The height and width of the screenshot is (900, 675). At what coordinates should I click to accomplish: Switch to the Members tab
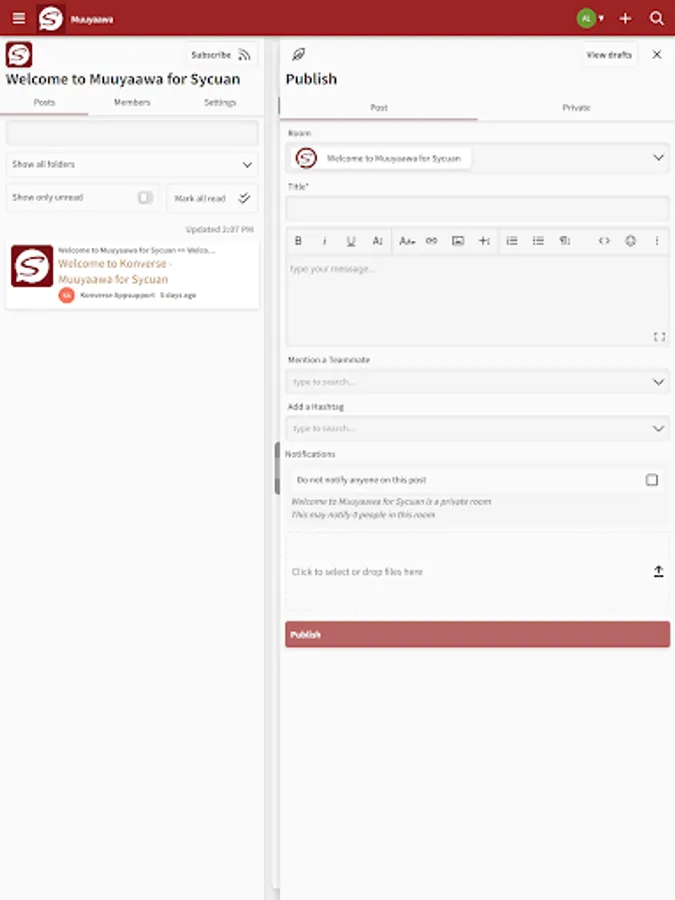132,102
